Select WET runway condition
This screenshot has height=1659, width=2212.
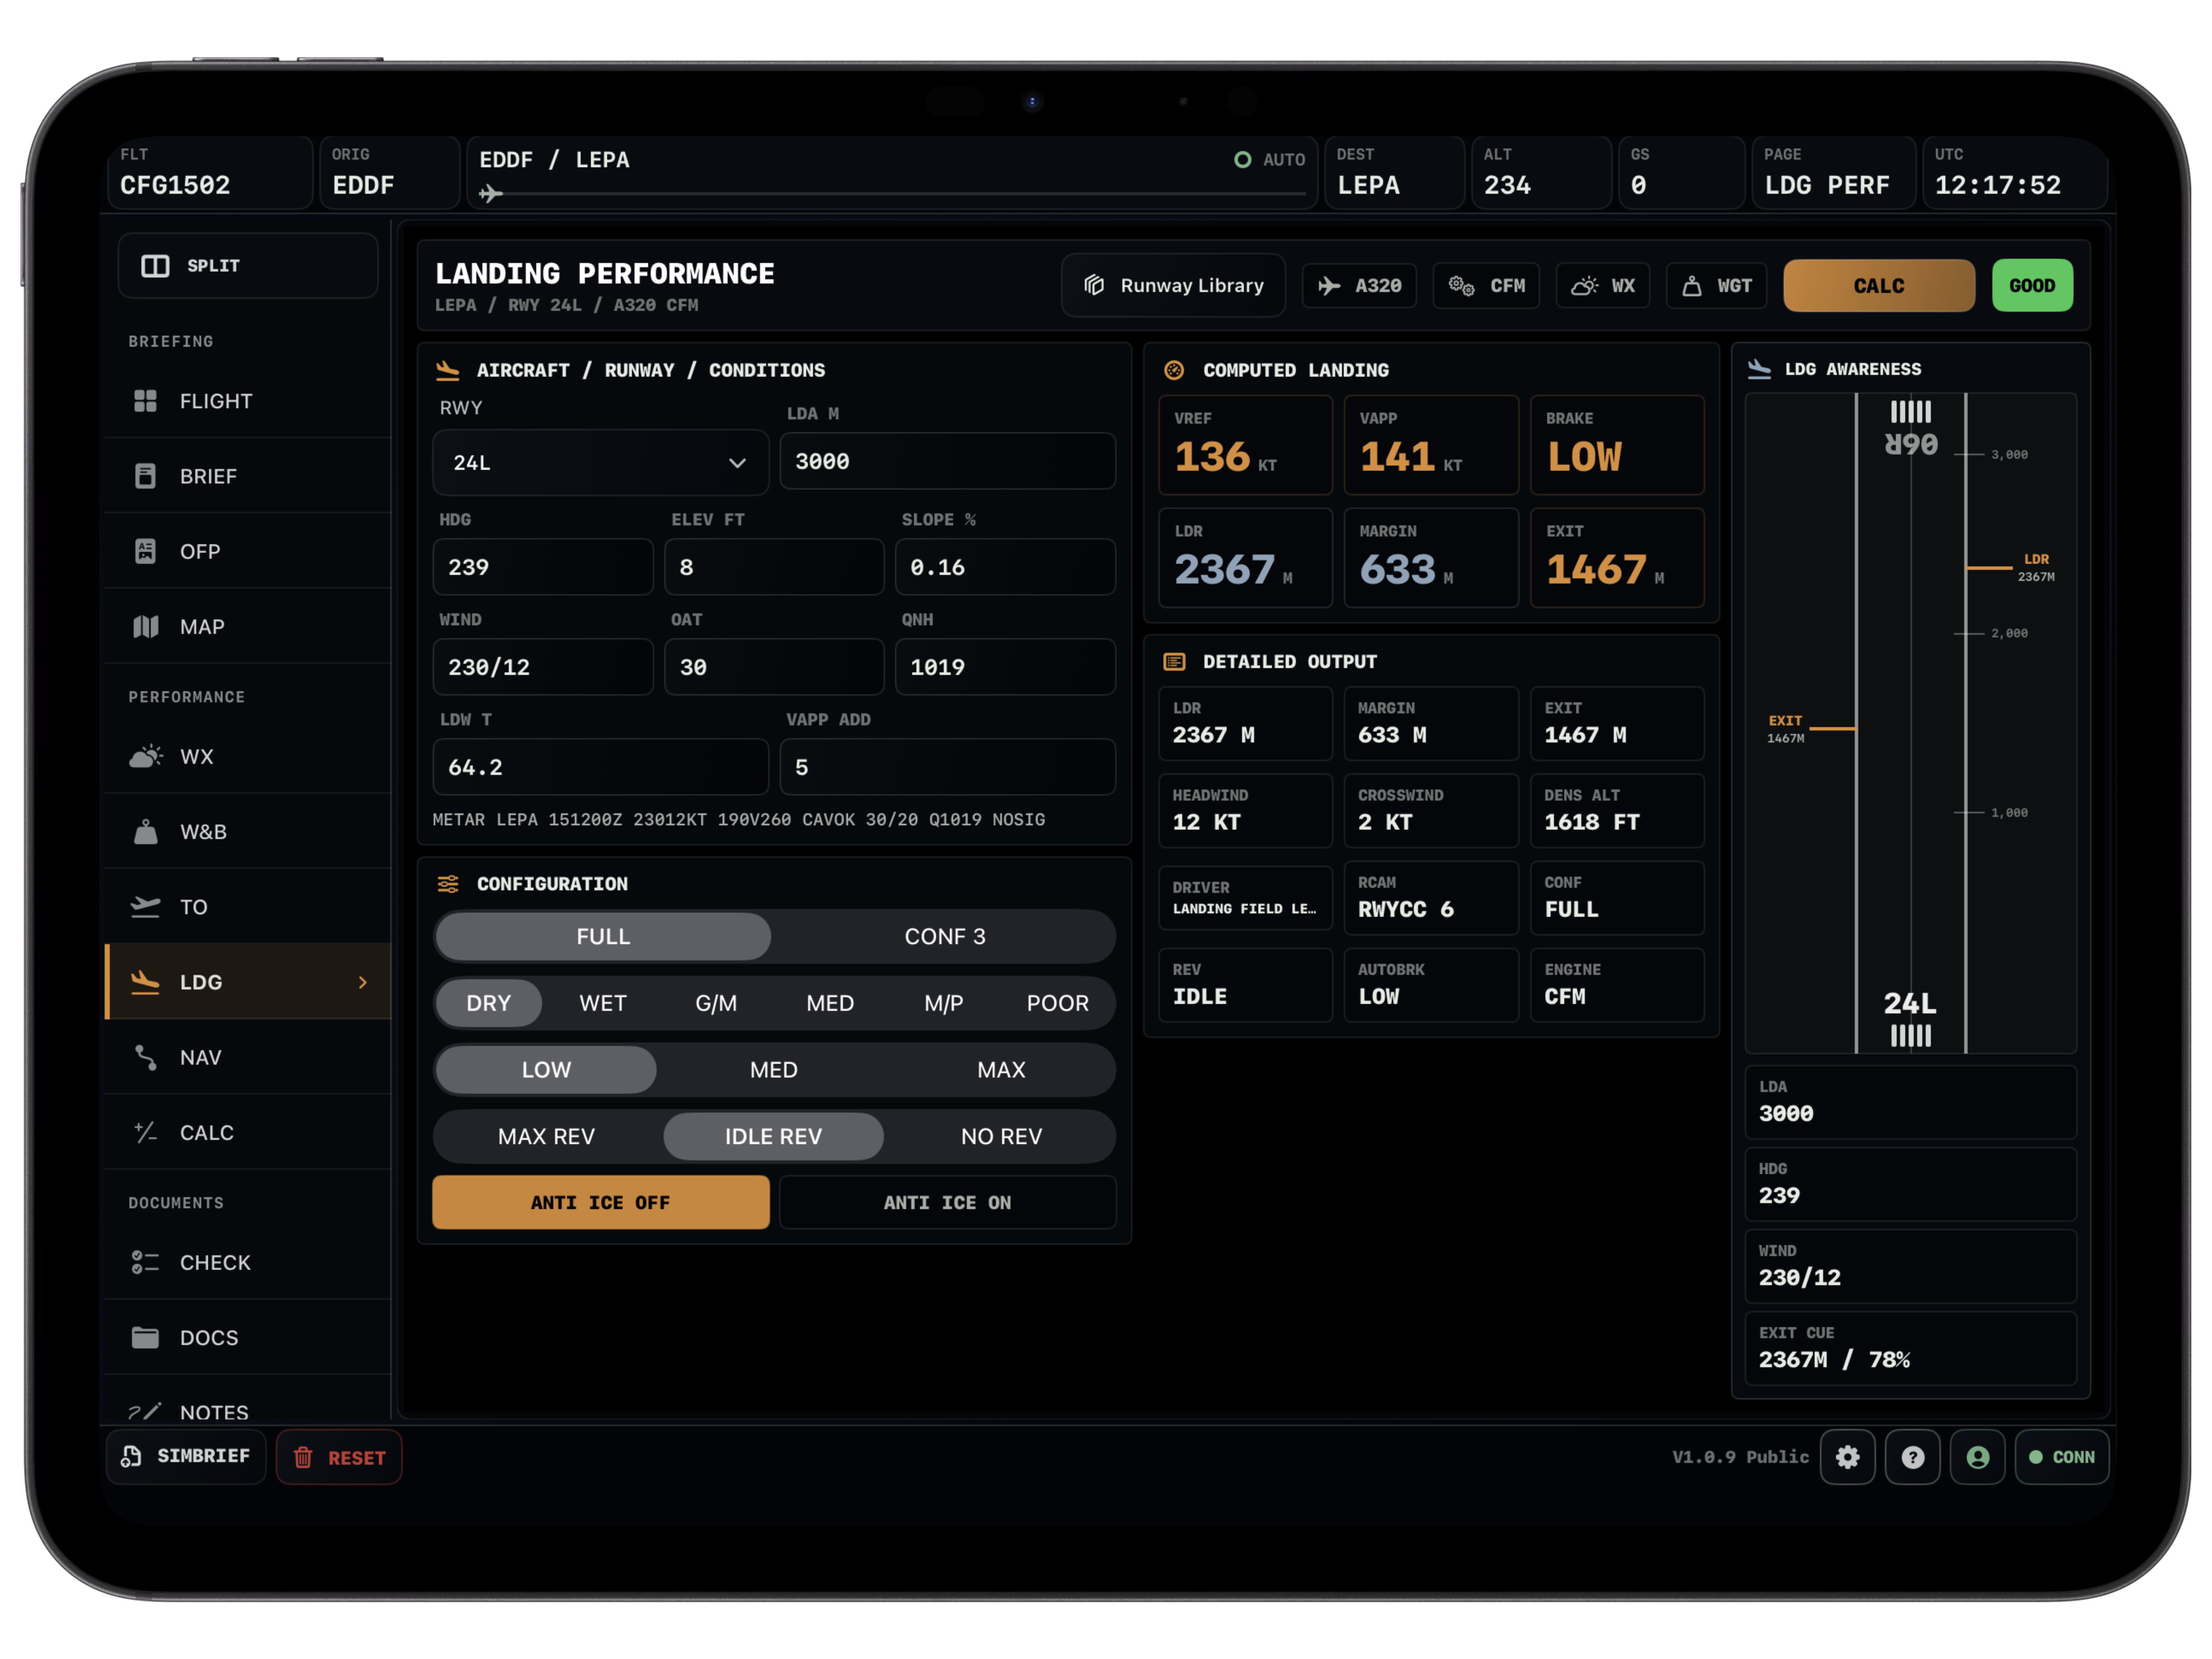603,1003
